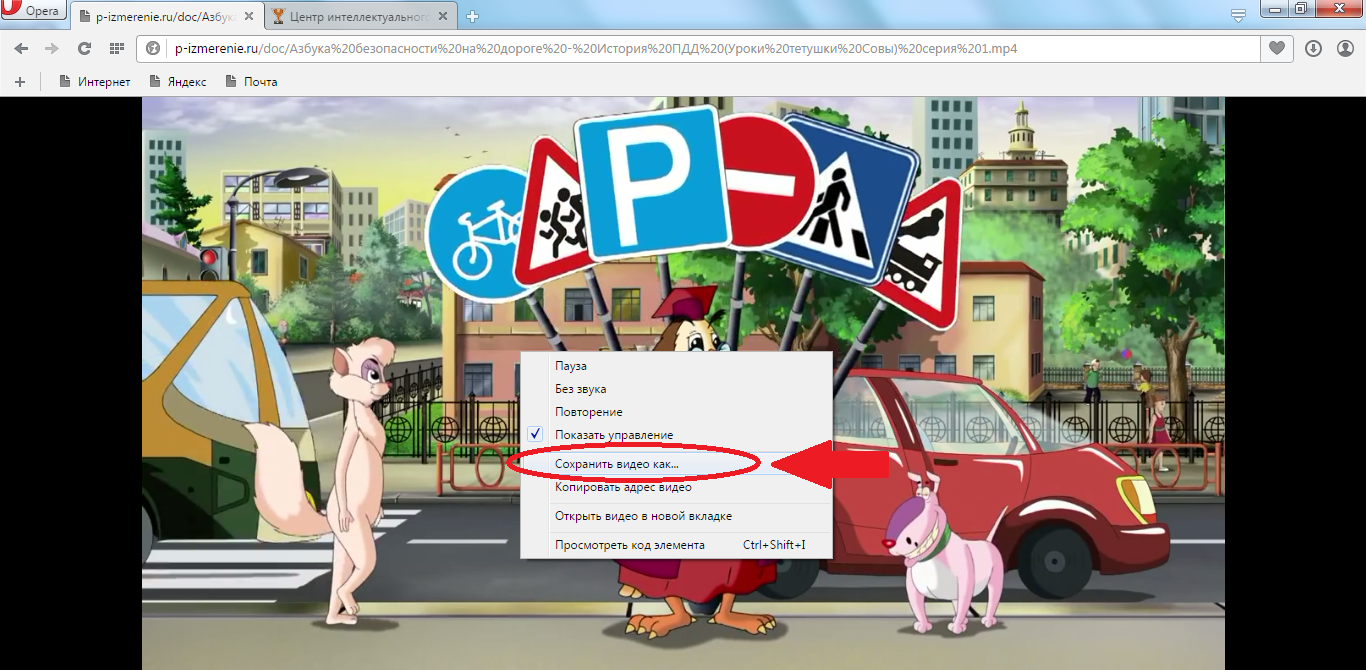Choose Копировать адрес видео
The width and height of the screenshot is (1366, 670).
(677, 487)
